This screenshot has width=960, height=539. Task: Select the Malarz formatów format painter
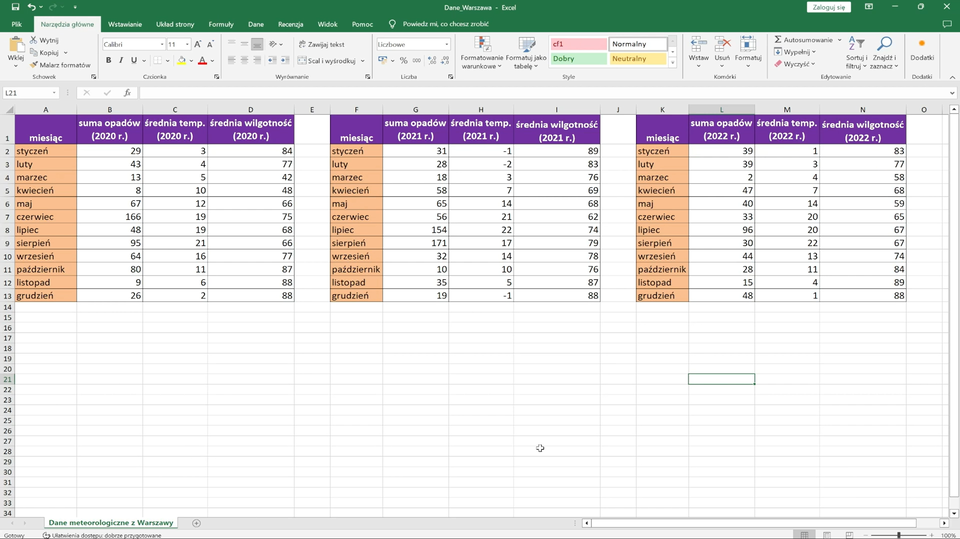coord(62,65)
